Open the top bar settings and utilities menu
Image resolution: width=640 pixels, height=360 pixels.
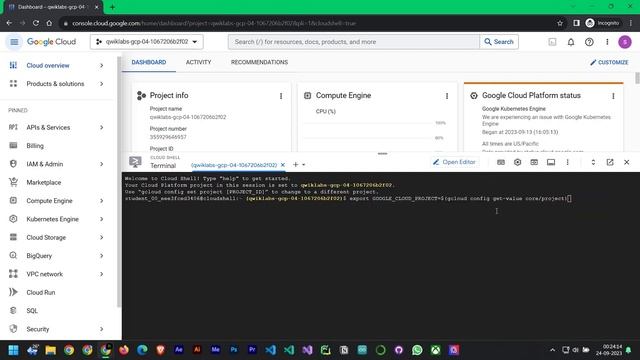tap(607, 42)
